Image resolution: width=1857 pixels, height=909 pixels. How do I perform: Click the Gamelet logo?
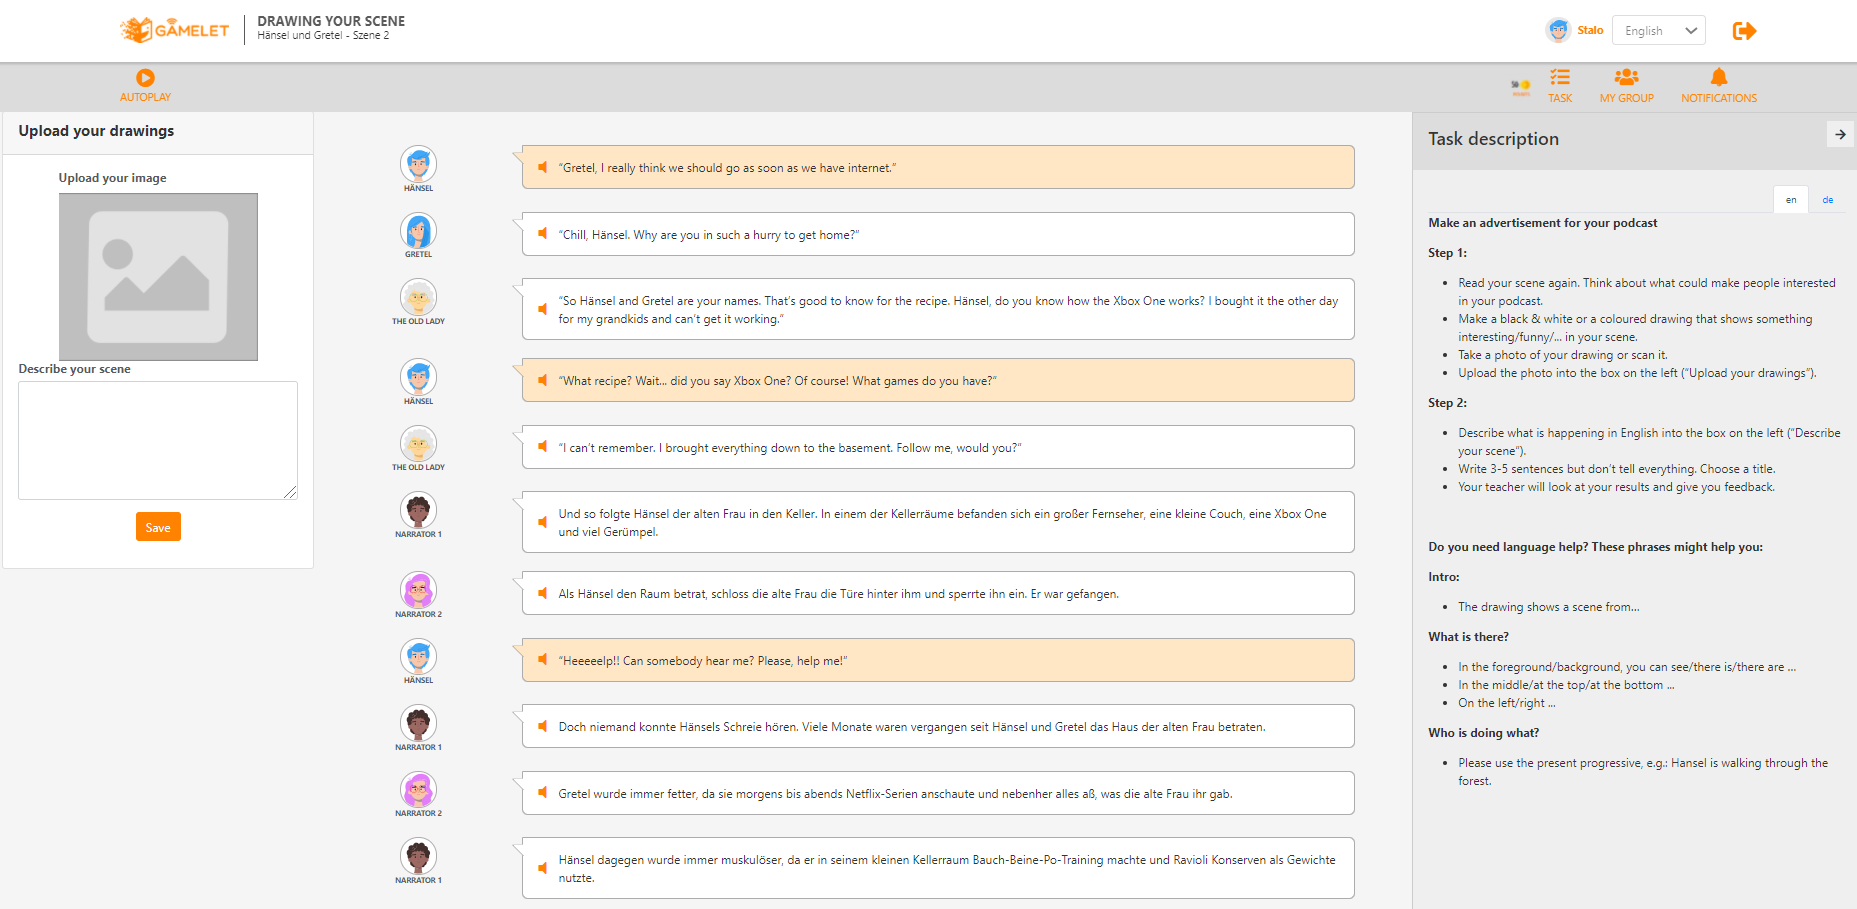(x=175, y=30)
